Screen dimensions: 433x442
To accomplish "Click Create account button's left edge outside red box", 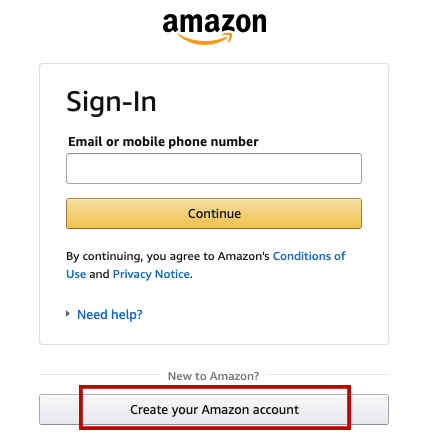I will [59, 409].
